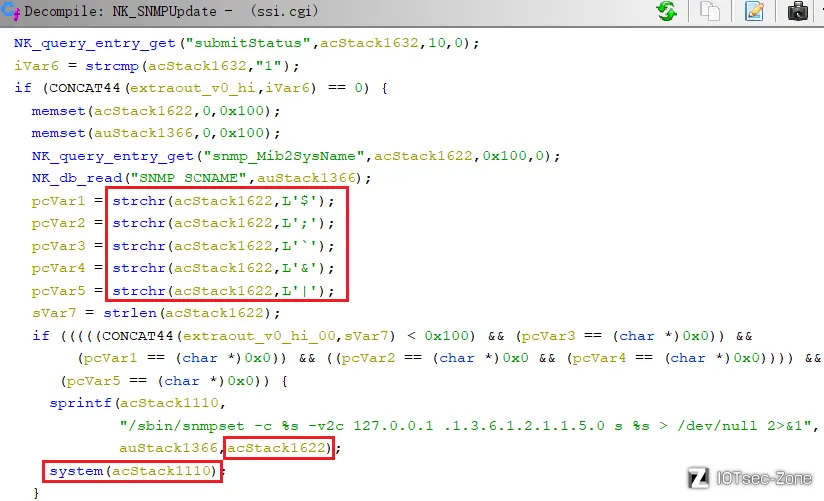Click strchr call searching for '&'
Image resolution: width=824 pixels, height=501 pixels.
click(223, 268)
